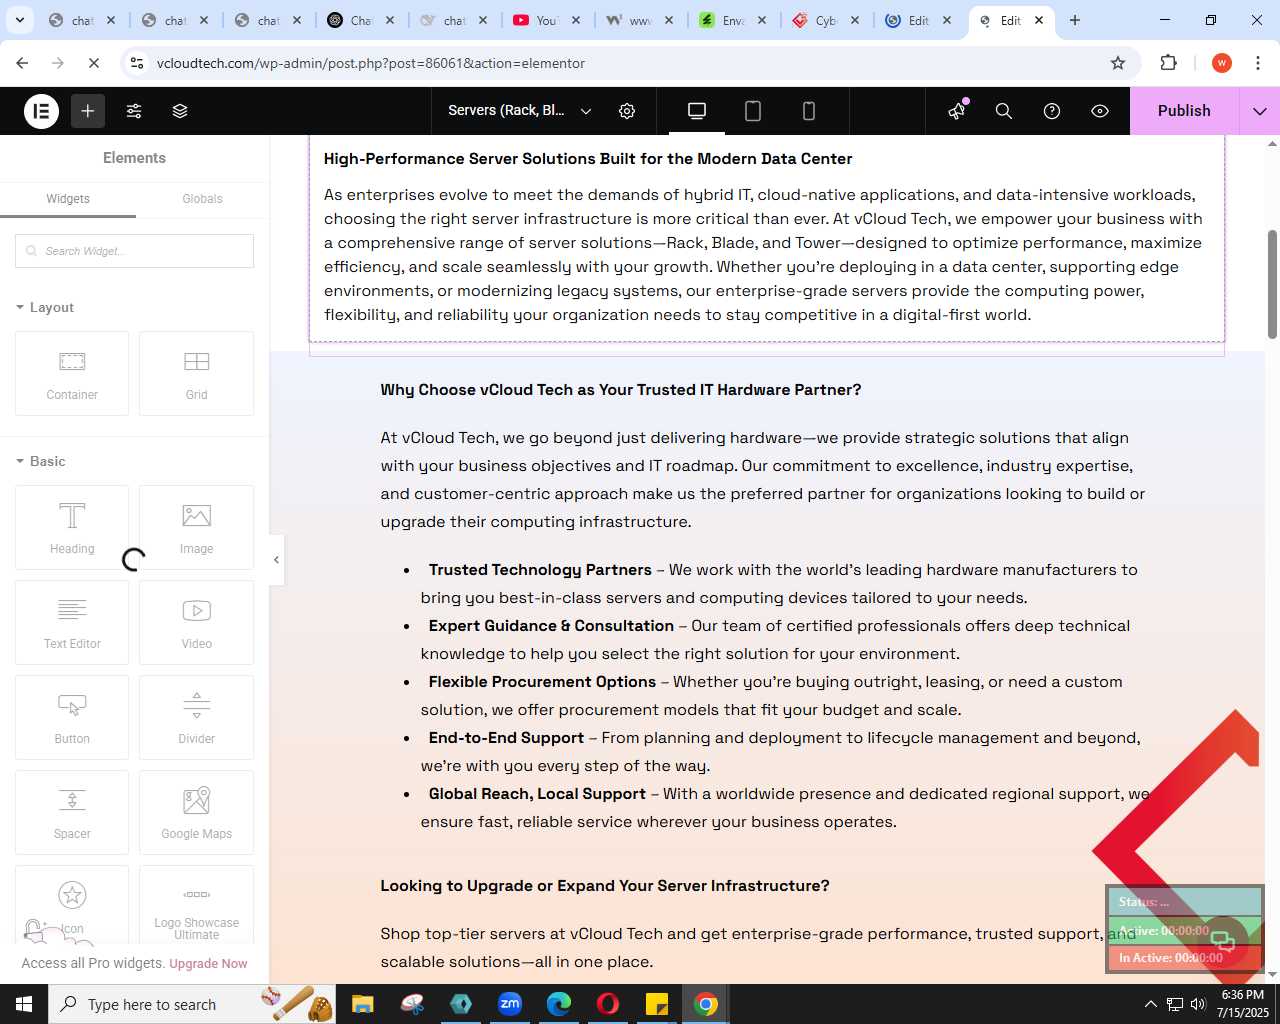Viewport: 1280px width, 1024px height.
Task: Click the Upgrade Now link
Action: (x=208, y=964)
